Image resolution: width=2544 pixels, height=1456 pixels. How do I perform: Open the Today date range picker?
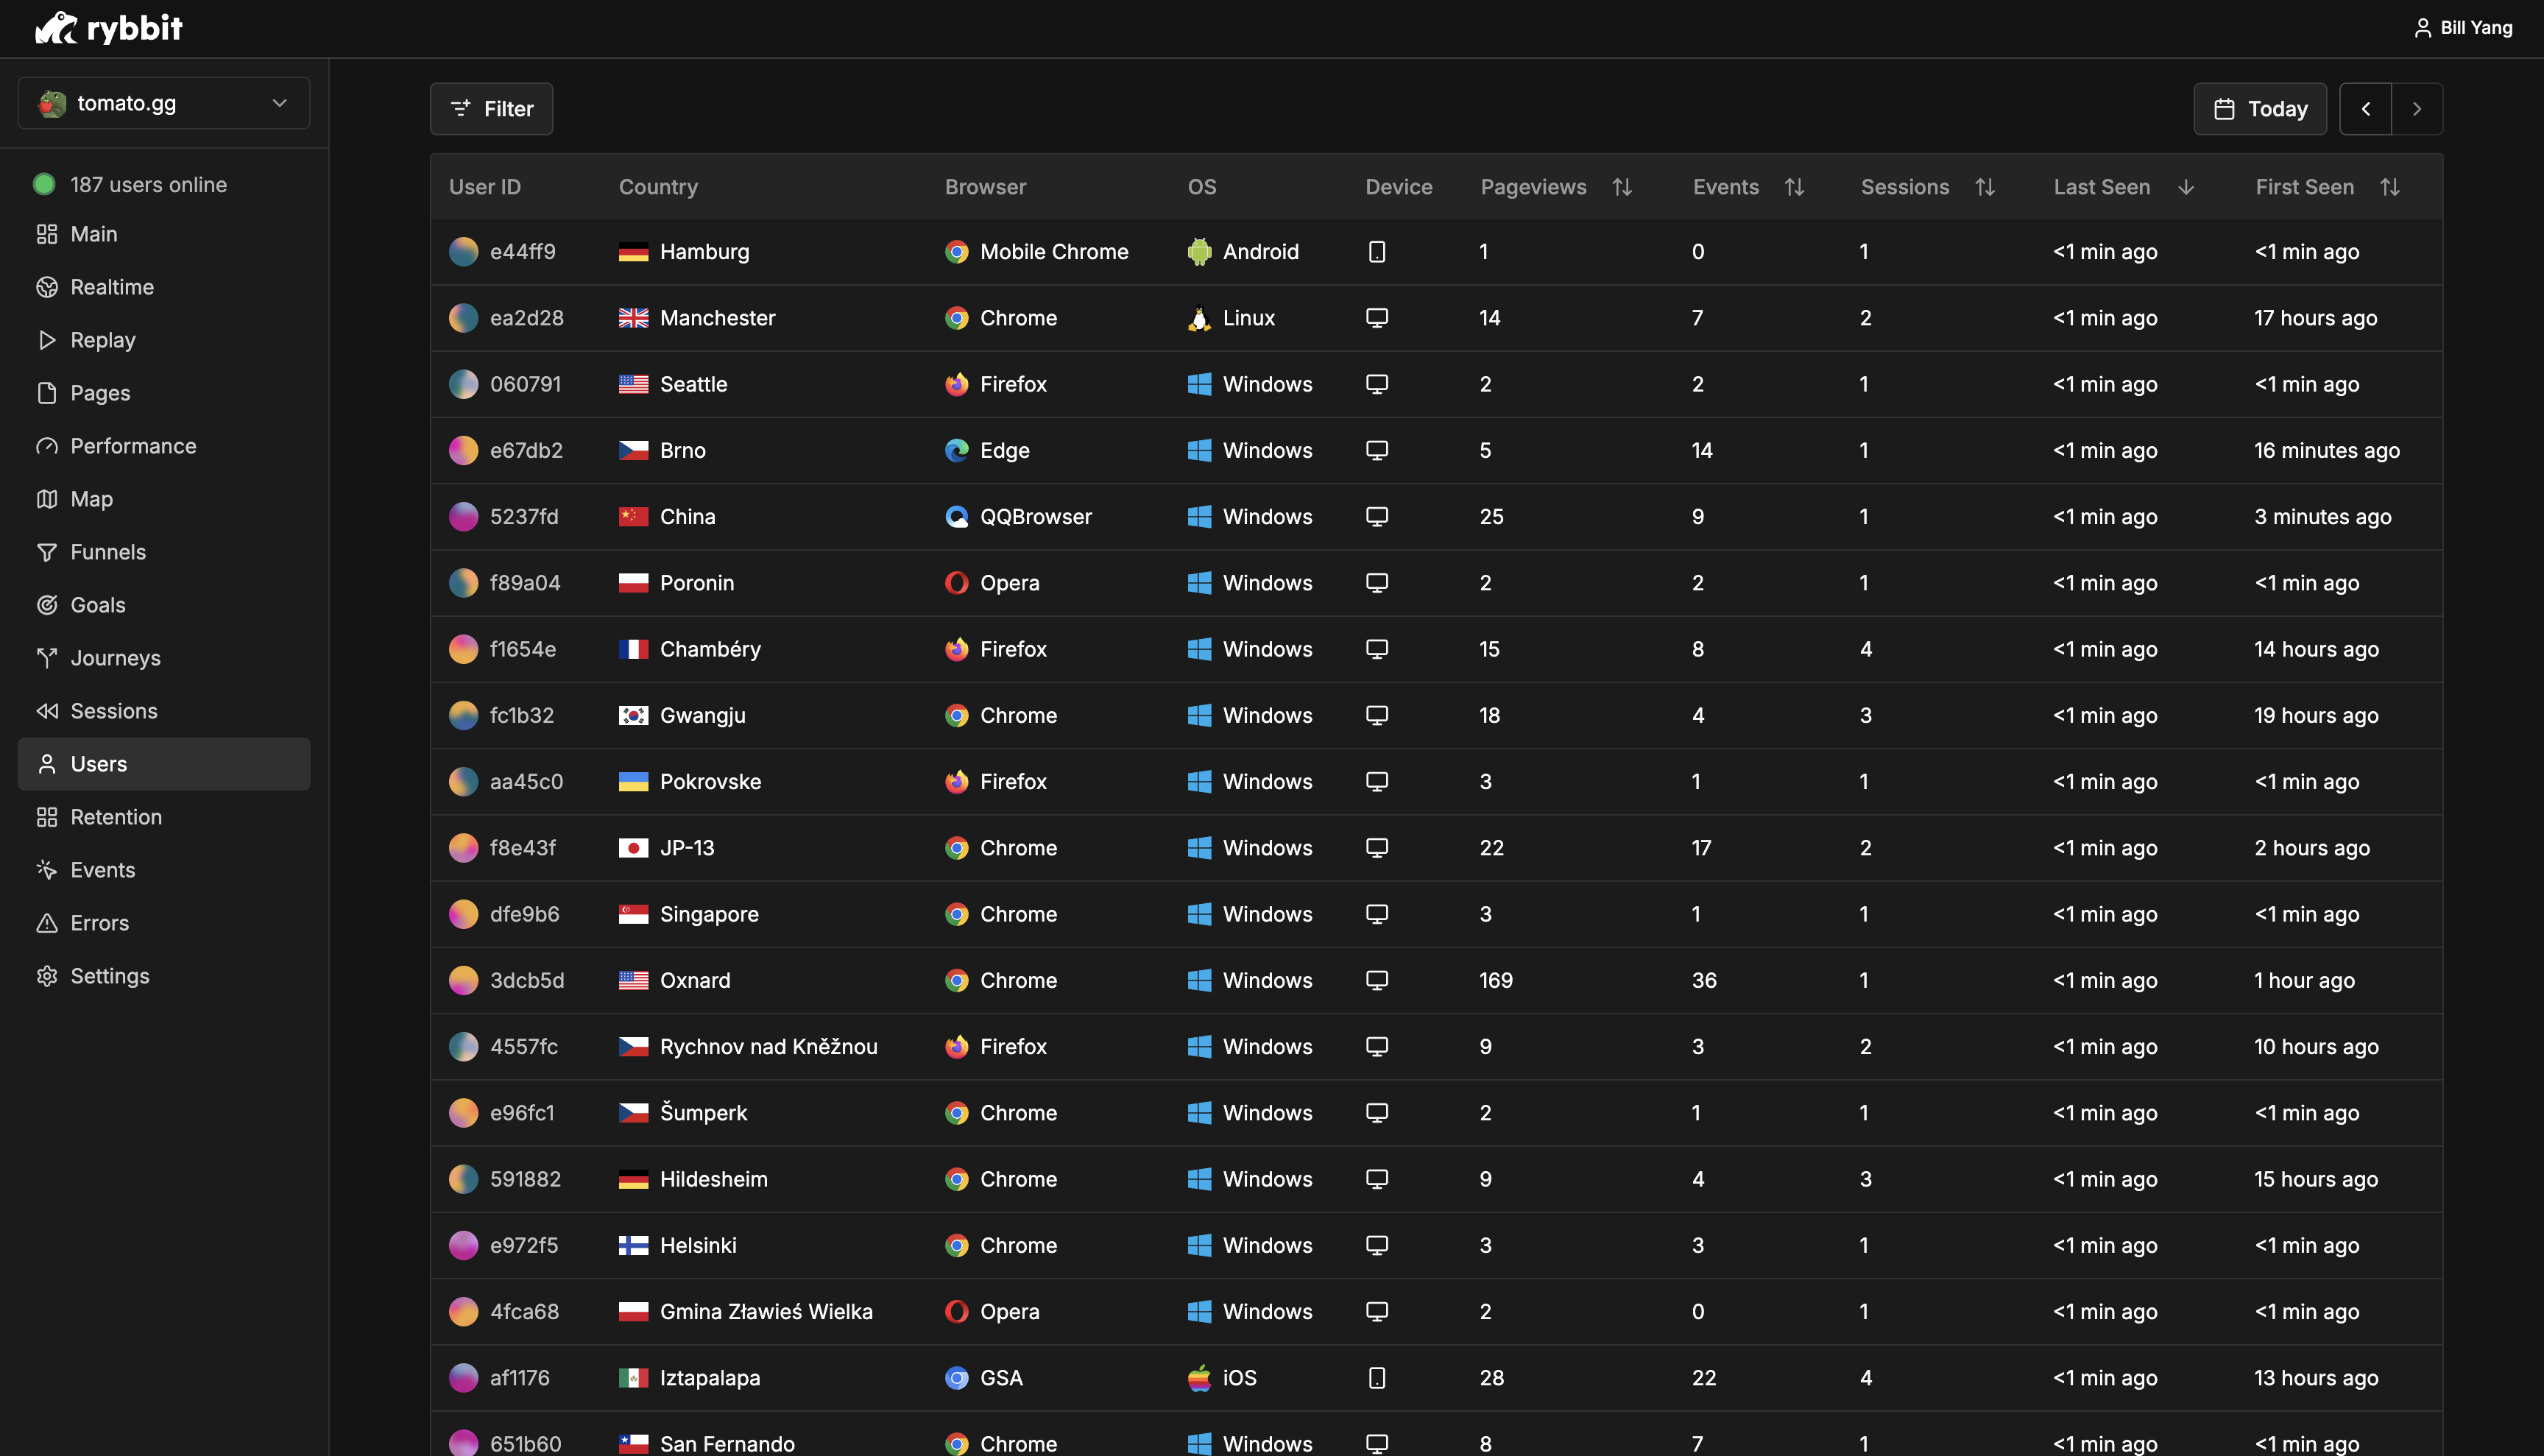(x=2259, y=109)
